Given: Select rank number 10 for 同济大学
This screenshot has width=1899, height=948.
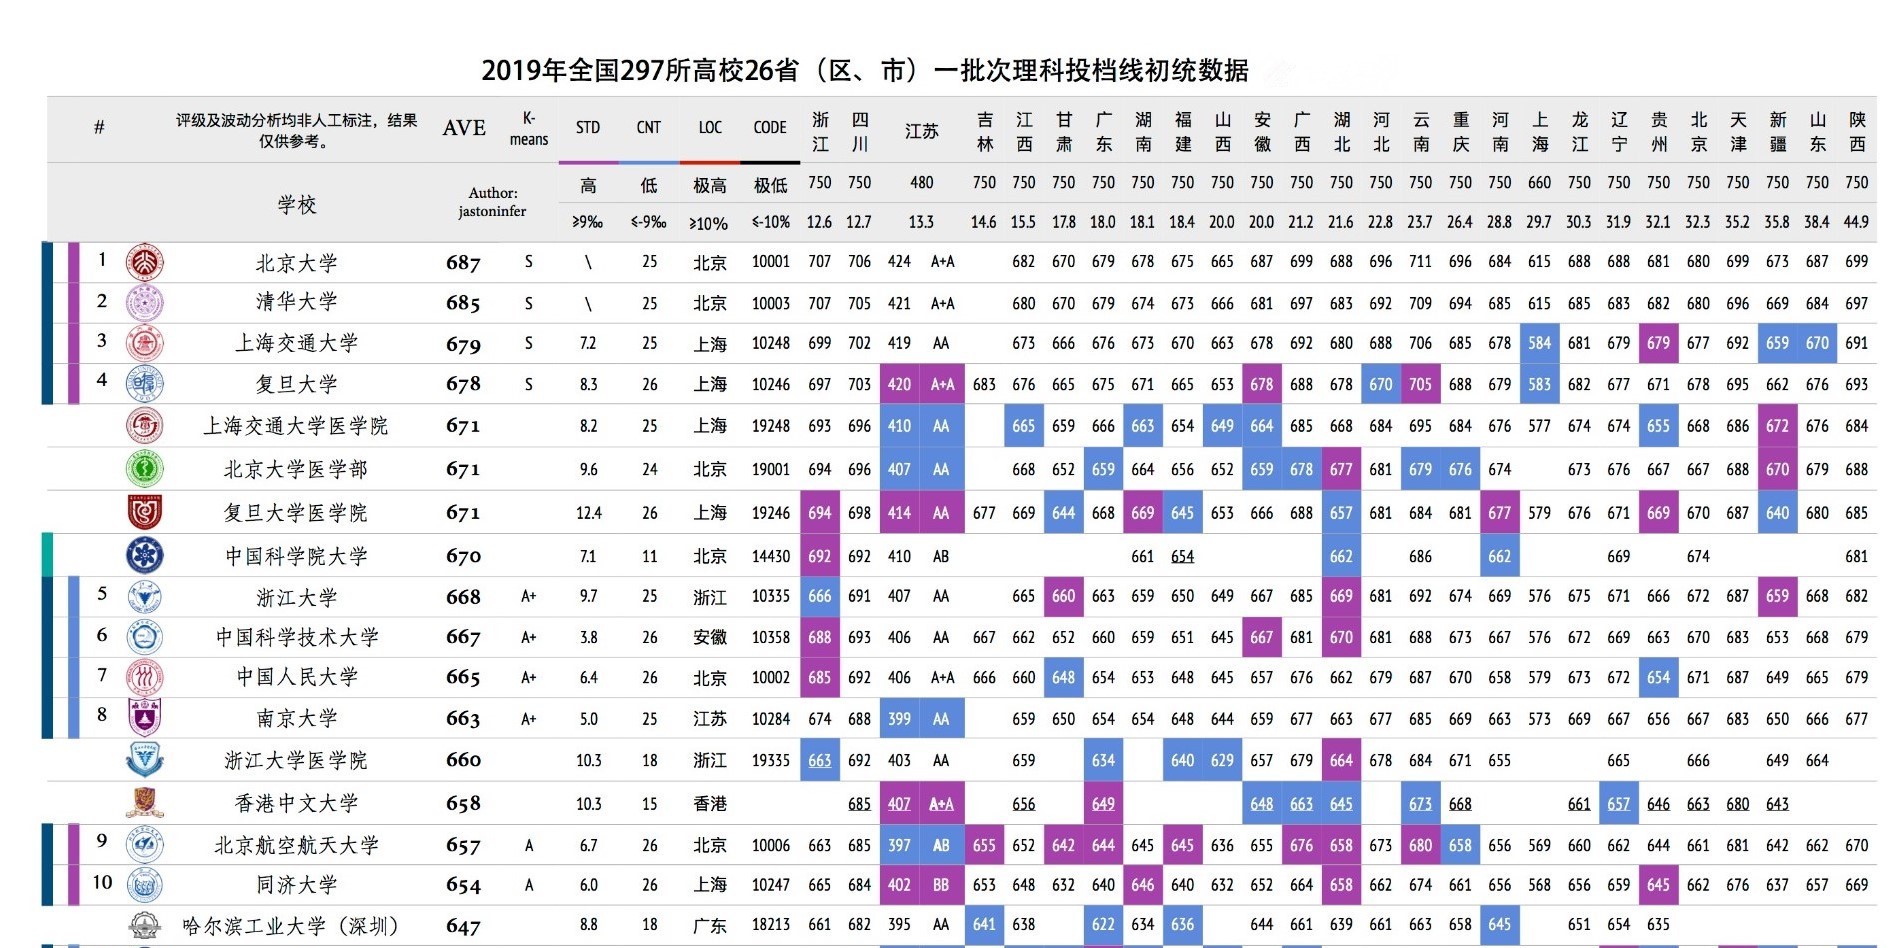Looking at the screenshot, I should tap(103, 883).
